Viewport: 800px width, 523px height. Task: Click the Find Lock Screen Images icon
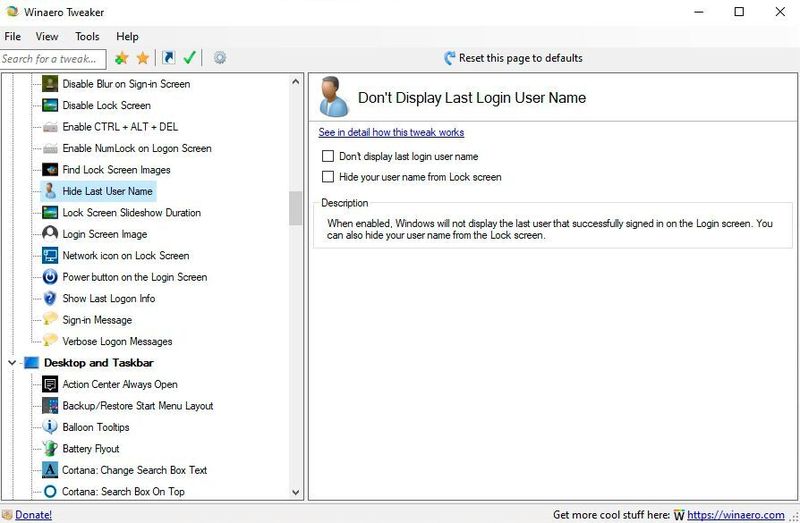(50, 170)
